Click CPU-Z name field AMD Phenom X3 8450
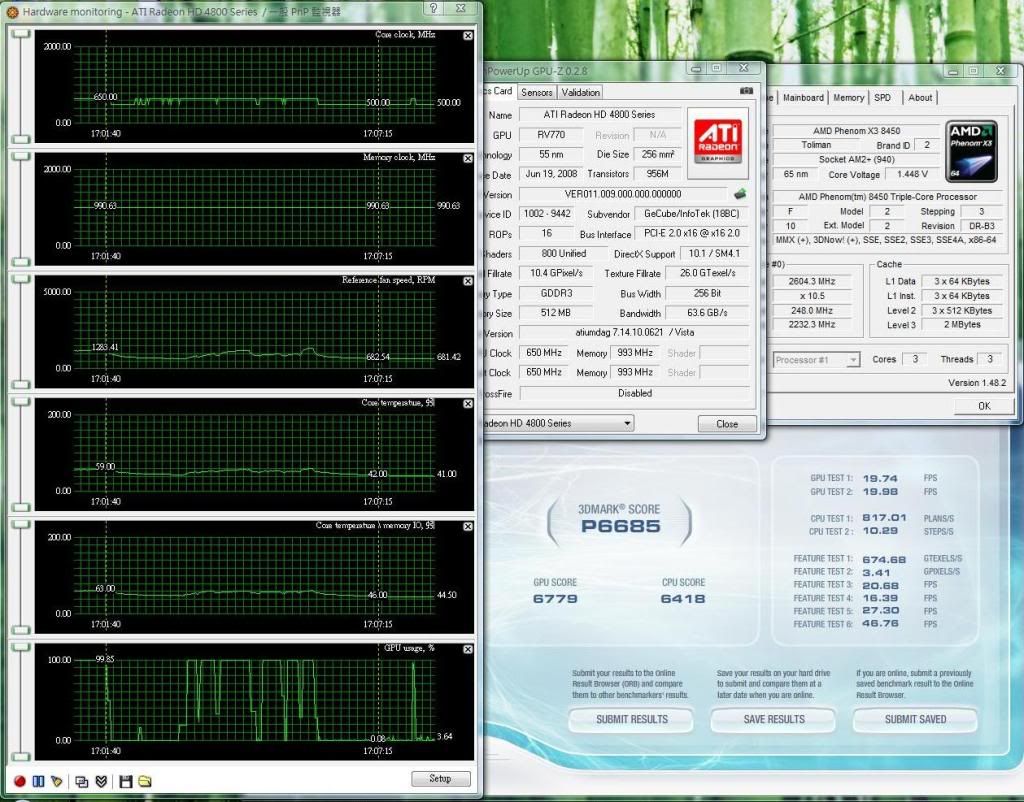 coord(856,131)
